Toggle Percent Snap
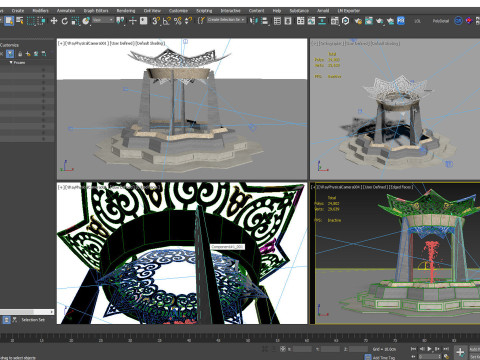This screenshot has height=360, width=480. 178,21
